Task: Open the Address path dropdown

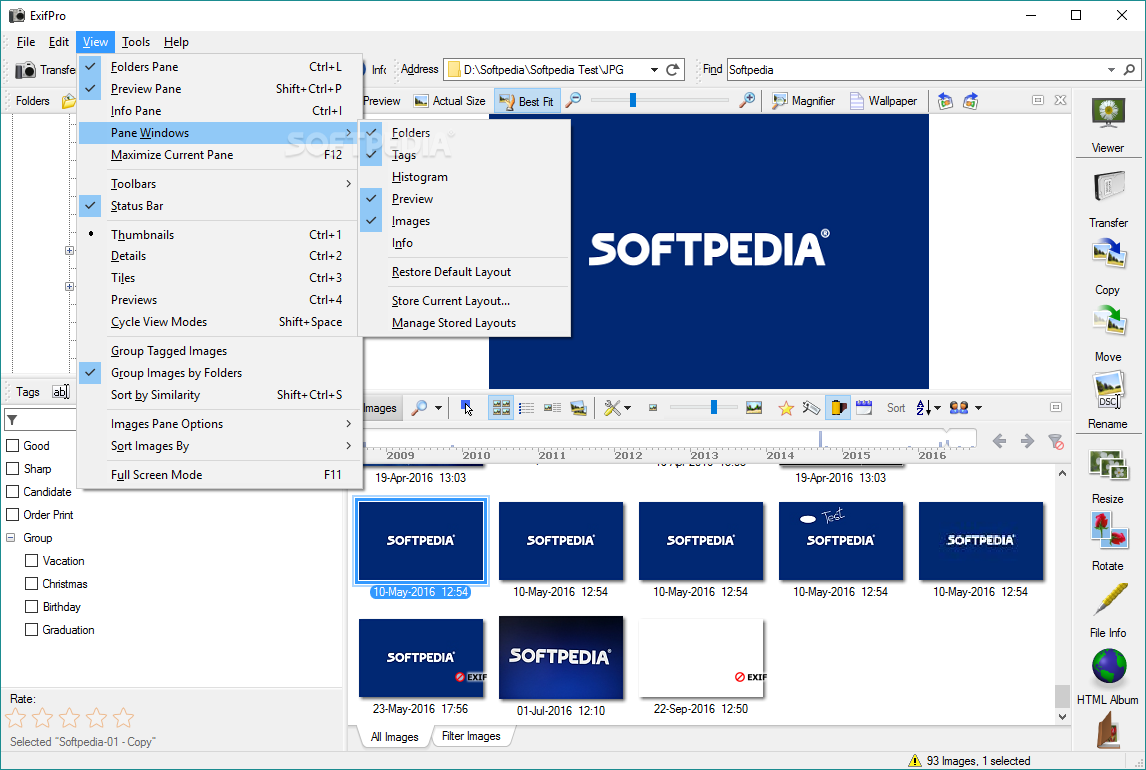Action: coord(654,69)
